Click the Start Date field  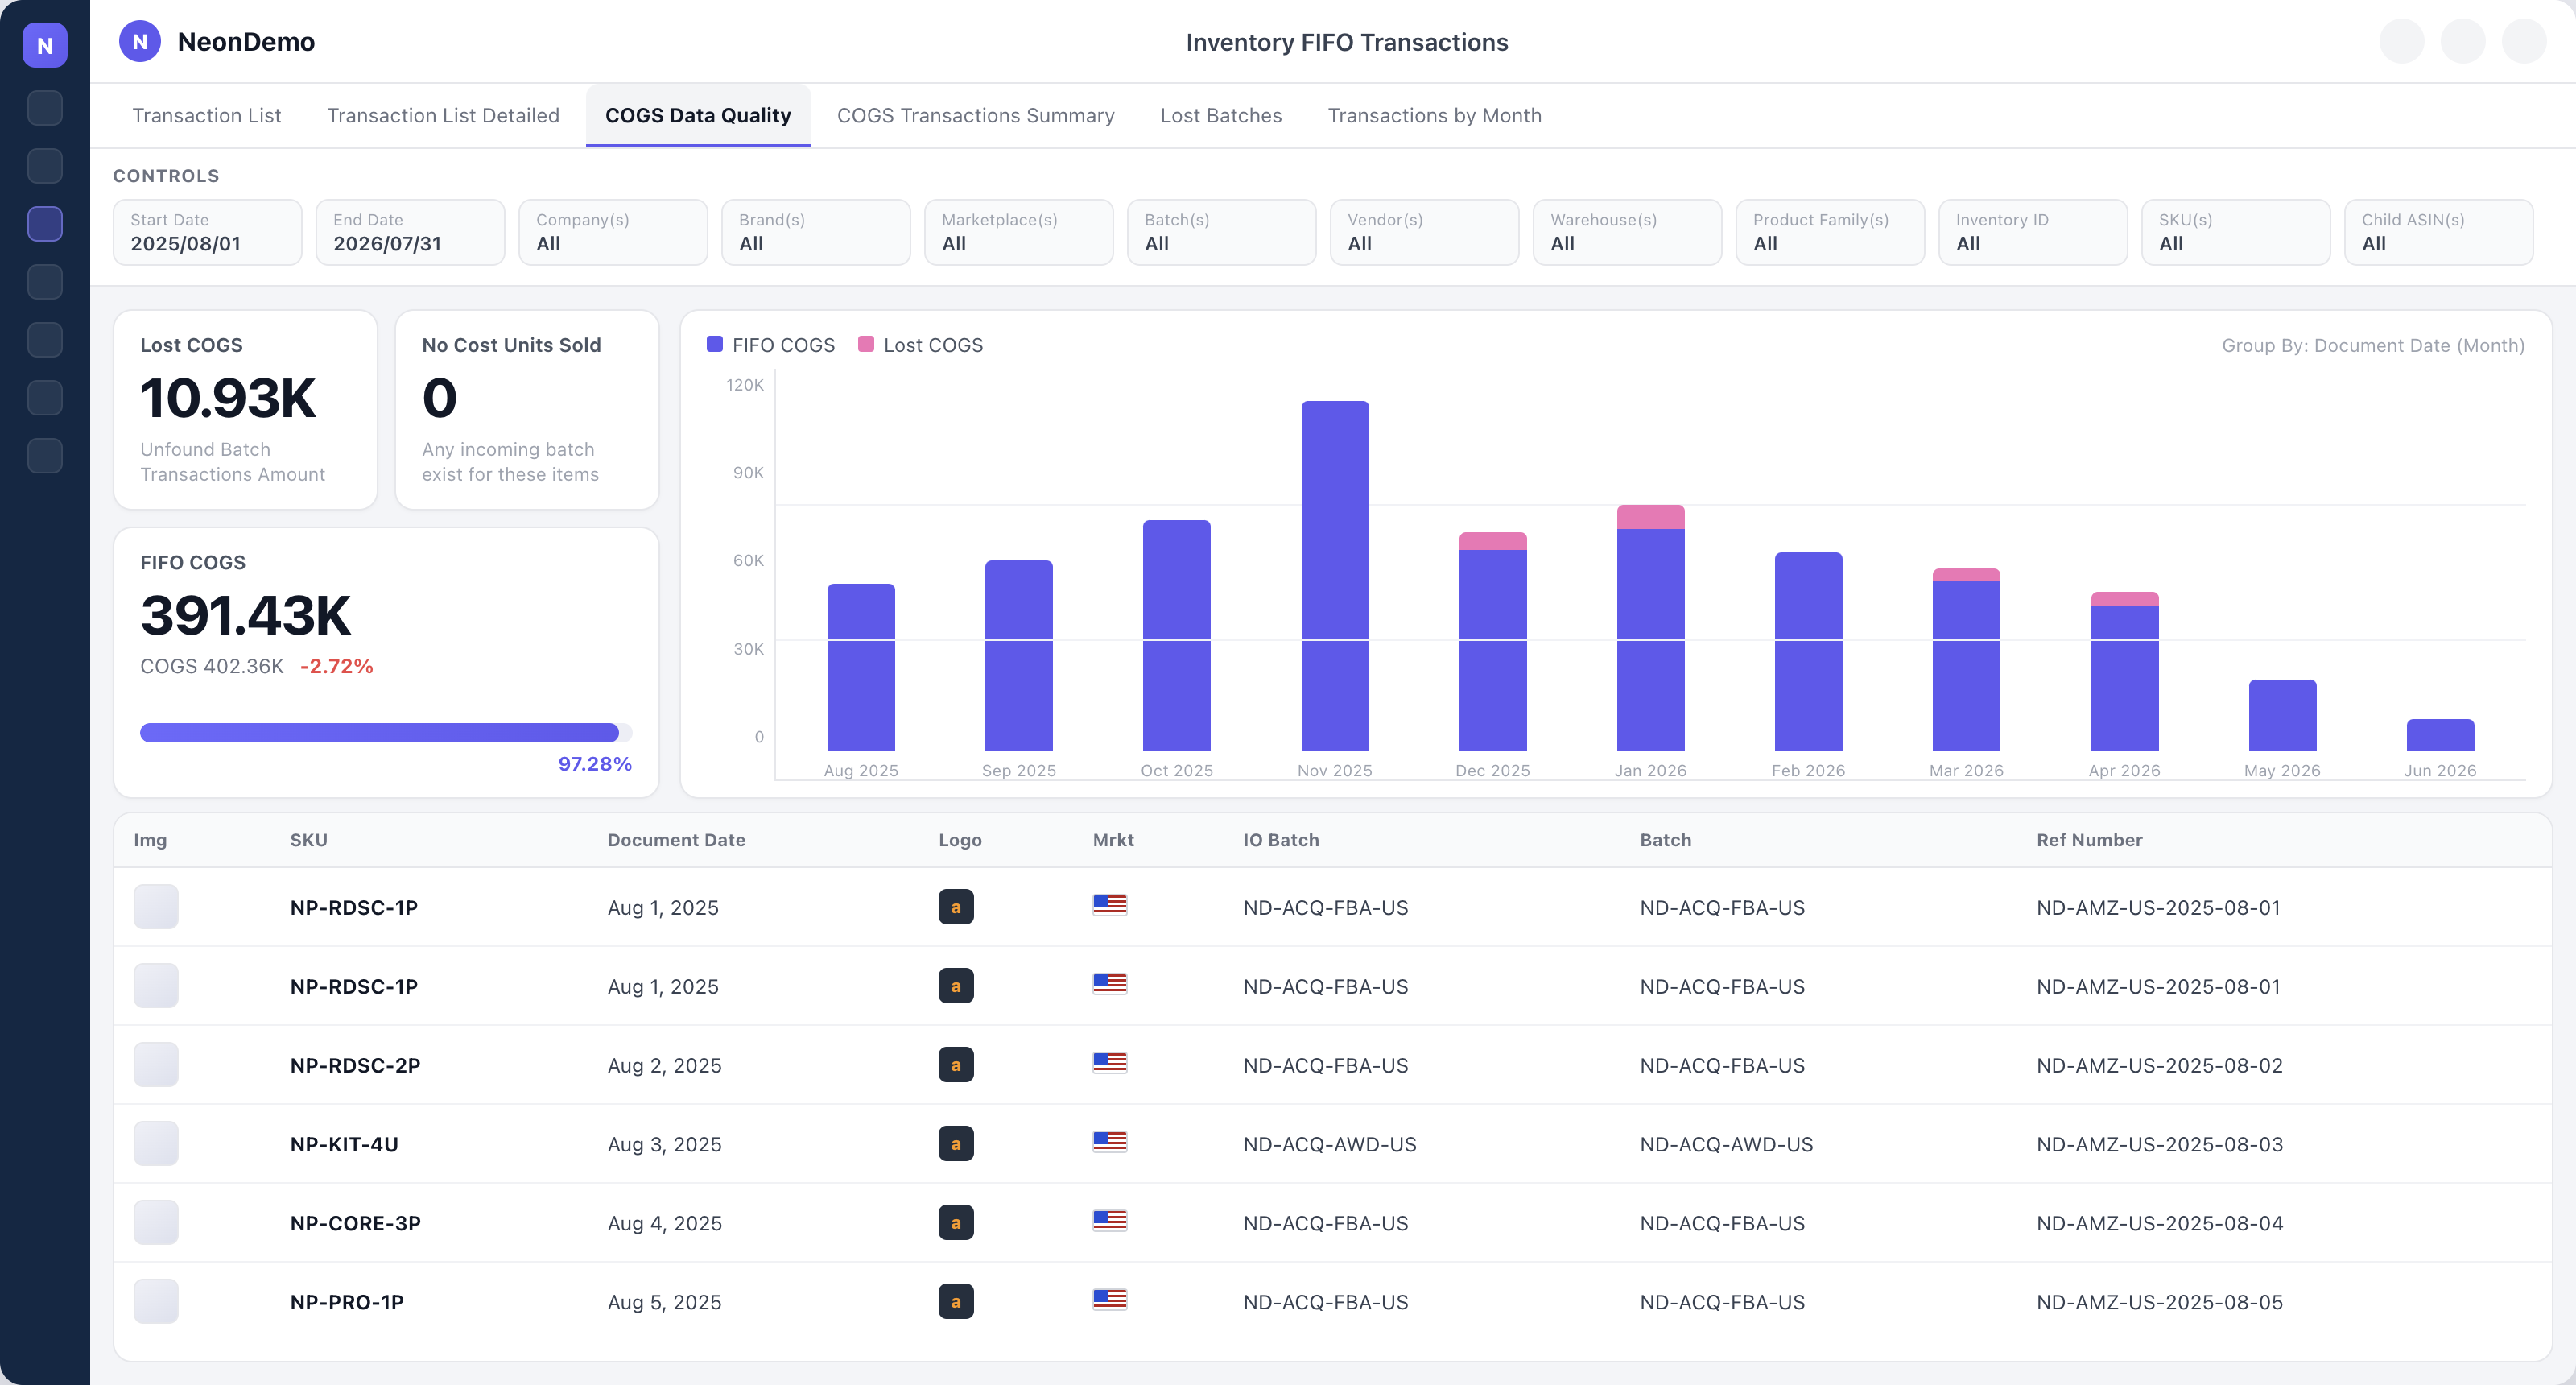point(208,232)
